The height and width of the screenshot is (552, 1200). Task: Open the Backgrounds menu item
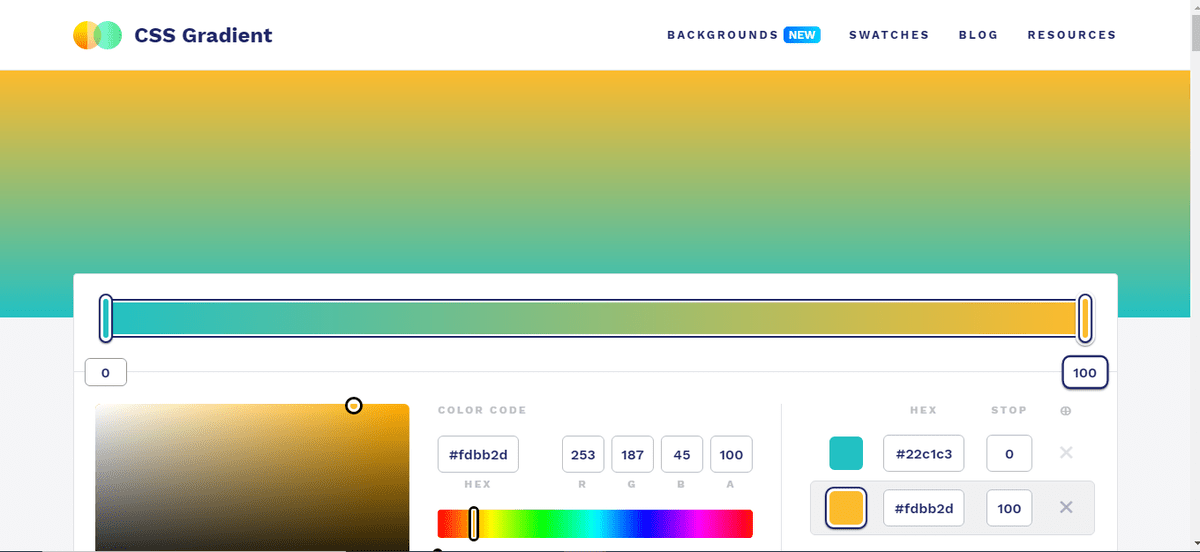[x=722, y=35]
